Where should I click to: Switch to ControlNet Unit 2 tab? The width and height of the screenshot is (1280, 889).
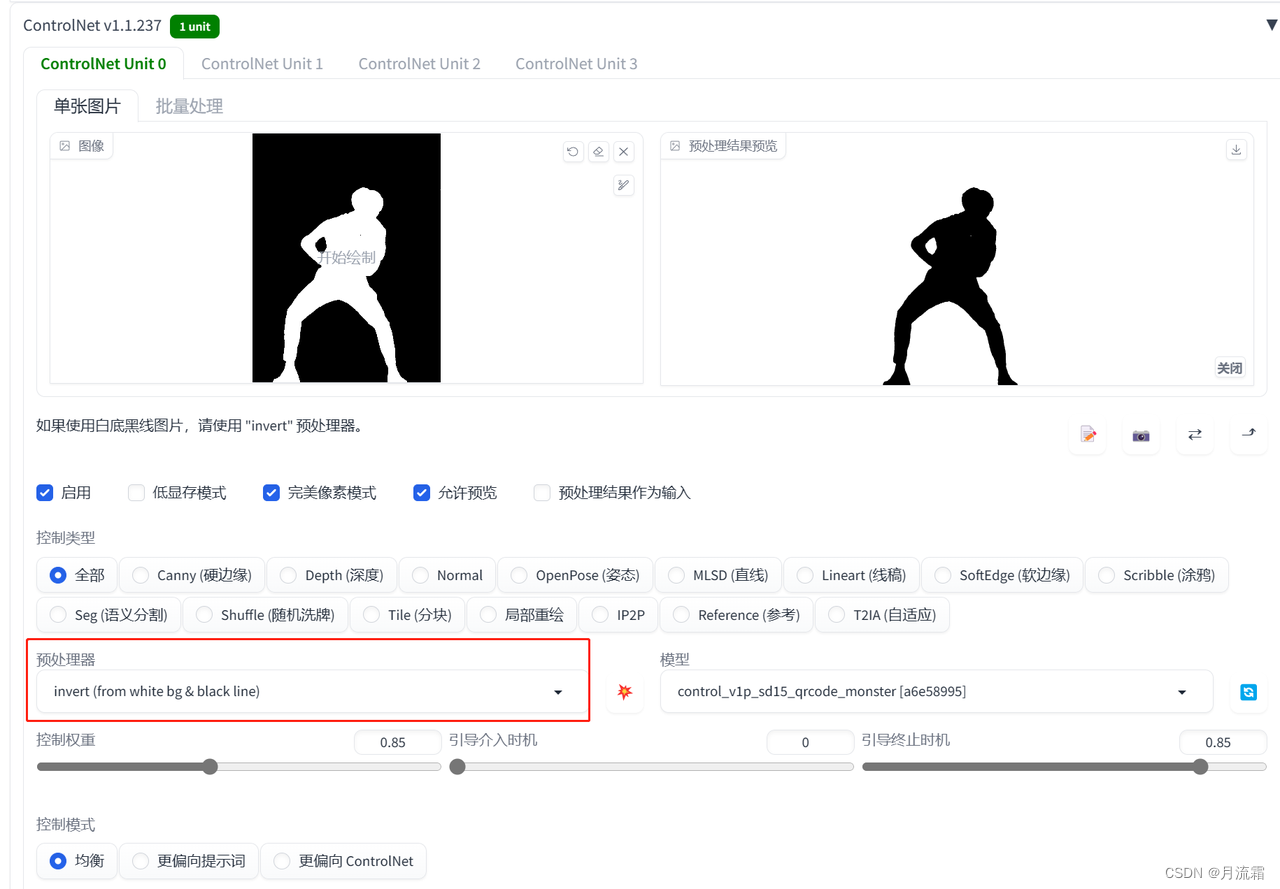tap(419, 64)
